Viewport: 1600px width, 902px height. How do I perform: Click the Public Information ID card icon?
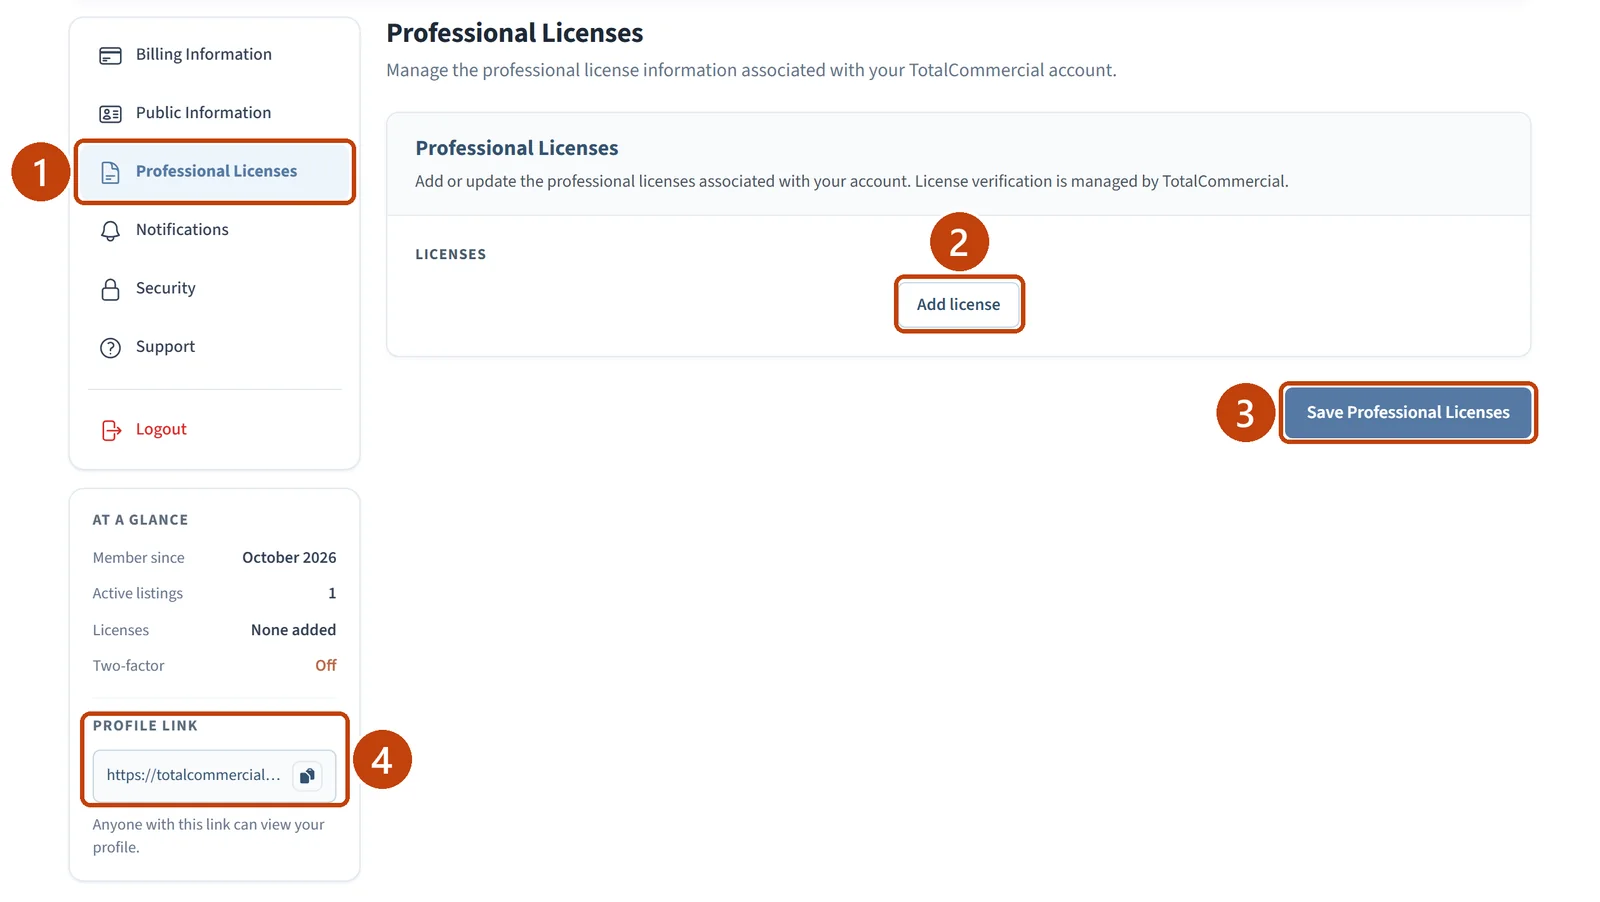[110, 114]
